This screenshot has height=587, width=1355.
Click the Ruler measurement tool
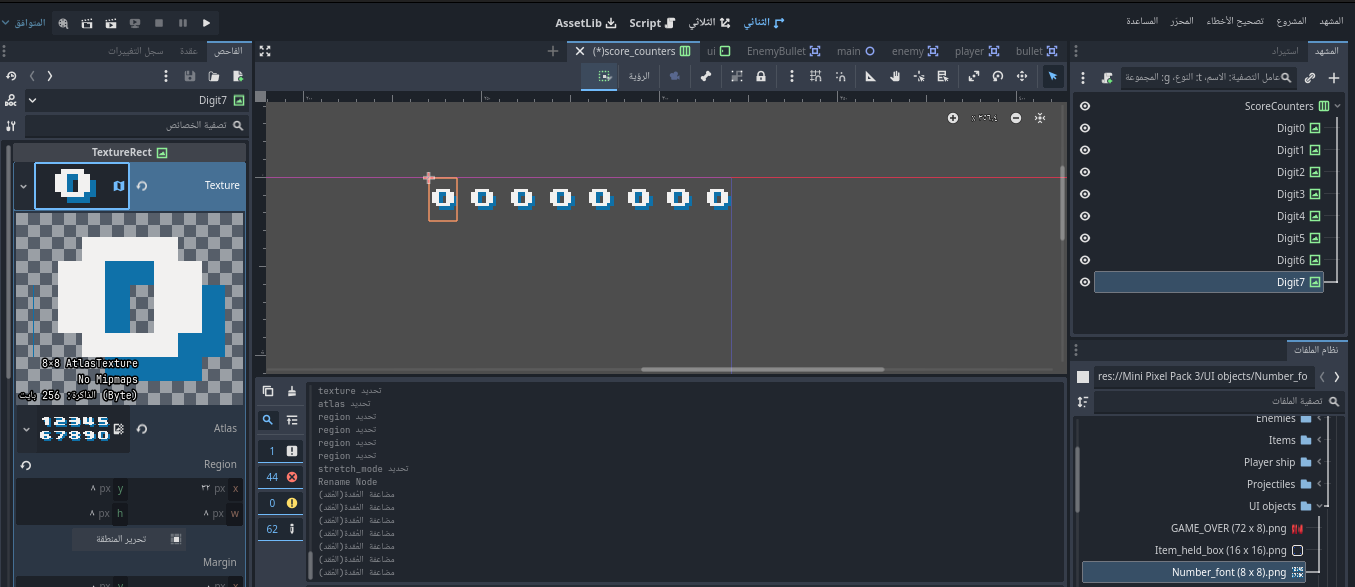point(869,76)
